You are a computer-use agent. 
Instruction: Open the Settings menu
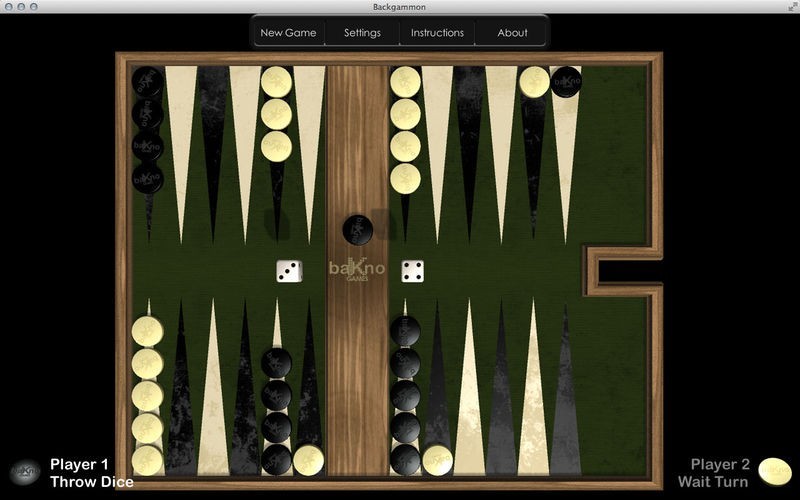[362, 32]
